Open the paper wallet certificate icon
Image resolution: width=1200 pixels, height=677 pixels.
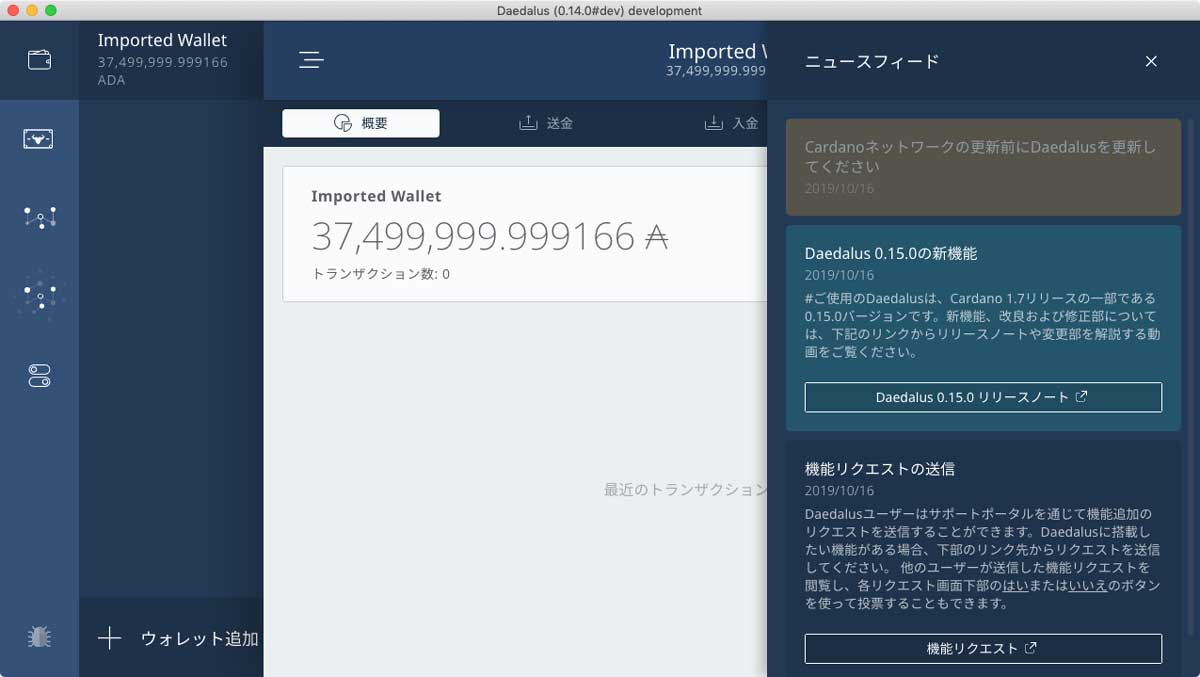39,139
